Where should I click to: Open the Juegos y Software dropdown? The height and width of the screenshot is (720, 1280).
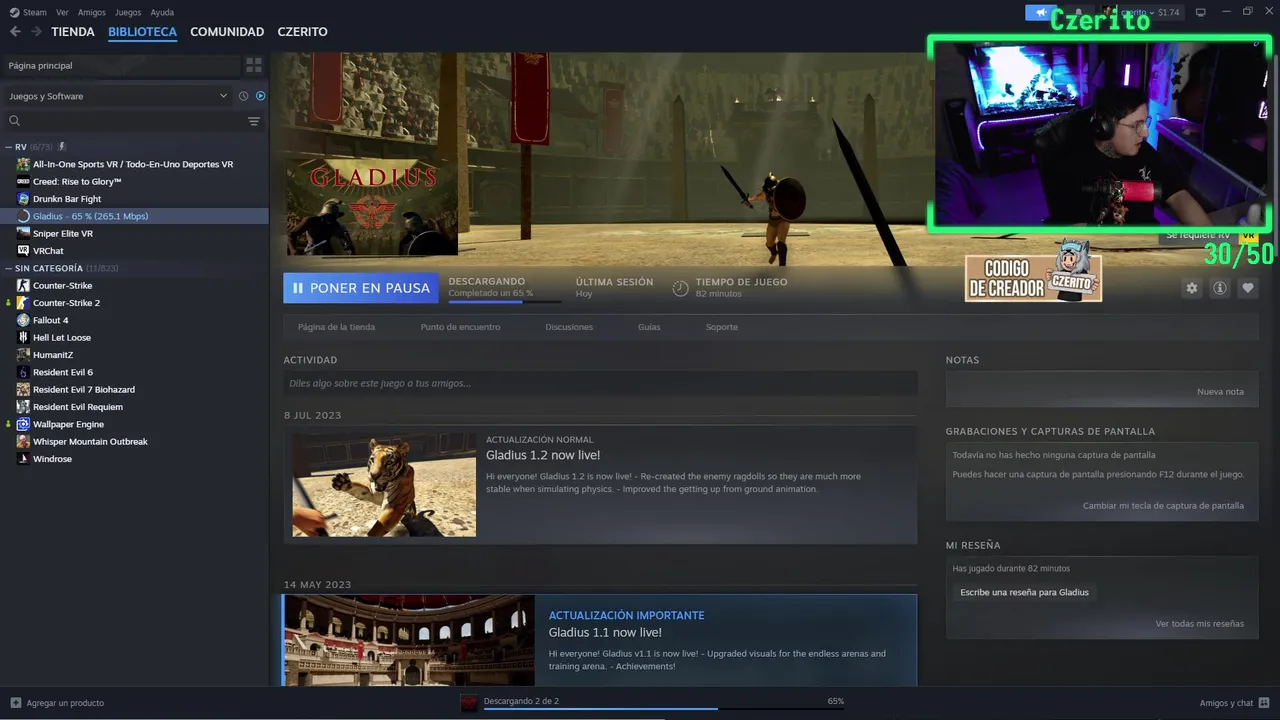coord(118,96)
